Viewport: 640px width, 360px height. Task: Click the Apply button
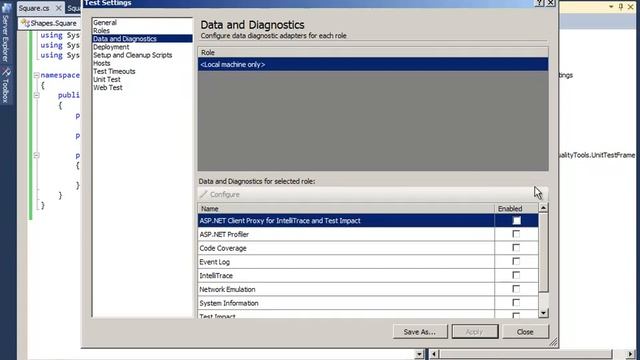[475, 332]
